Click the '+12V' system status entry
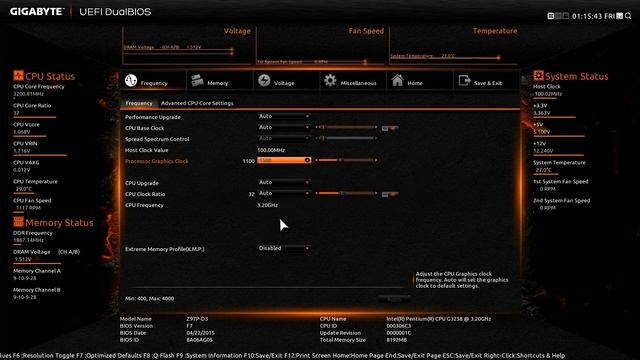640x360 pixels. click(543, 147)
